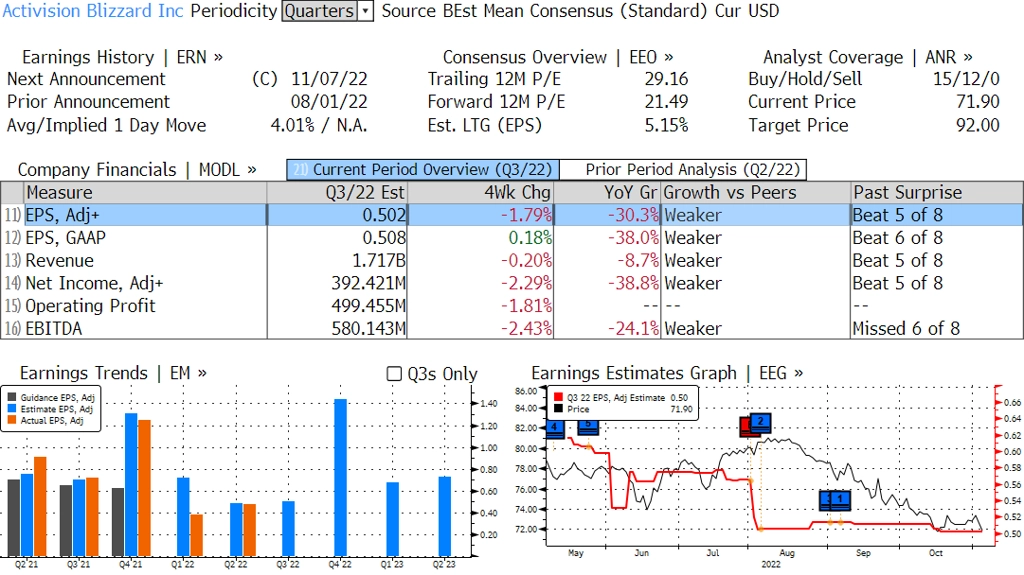Click the Quarters periodicity field
Viewport: 1024px width, 575px height.
320,11
